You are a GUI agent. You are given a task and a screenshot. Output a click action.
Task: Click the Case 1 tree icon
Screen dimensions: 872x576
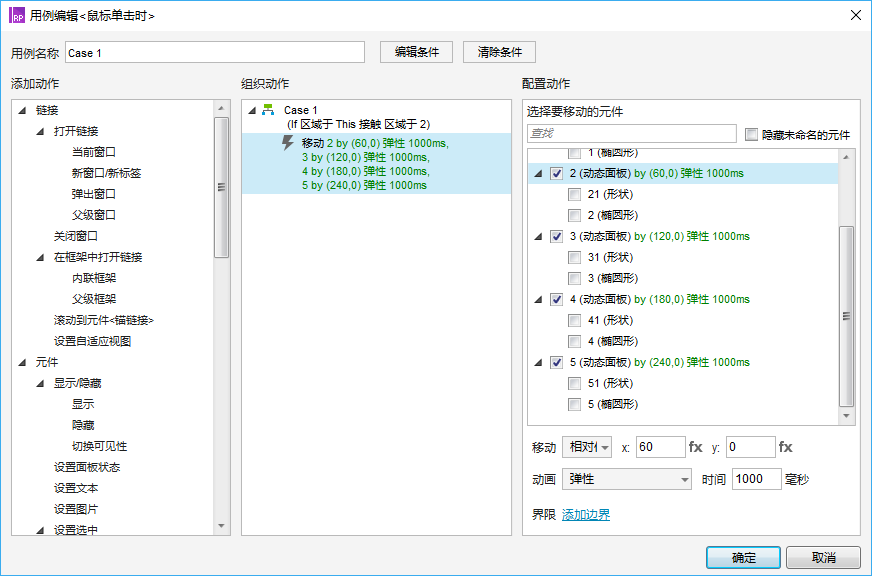pos(268,111)
